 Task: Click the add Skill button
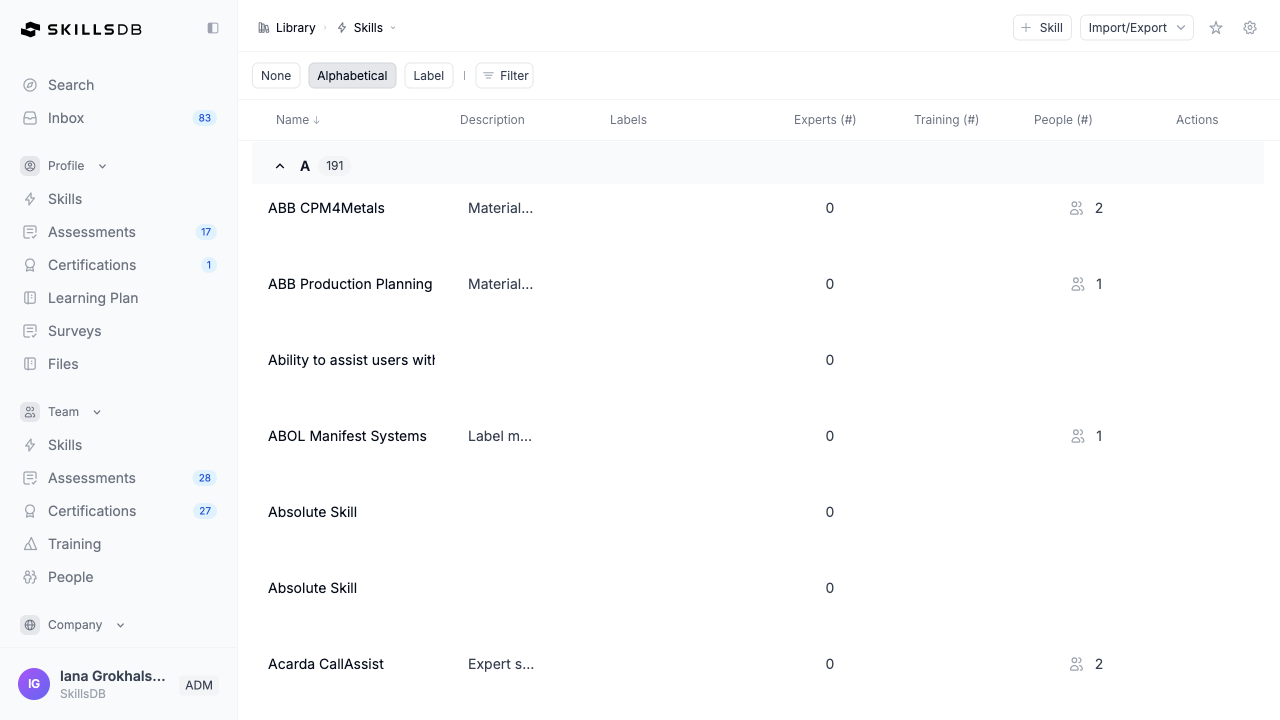point(1041,28)
